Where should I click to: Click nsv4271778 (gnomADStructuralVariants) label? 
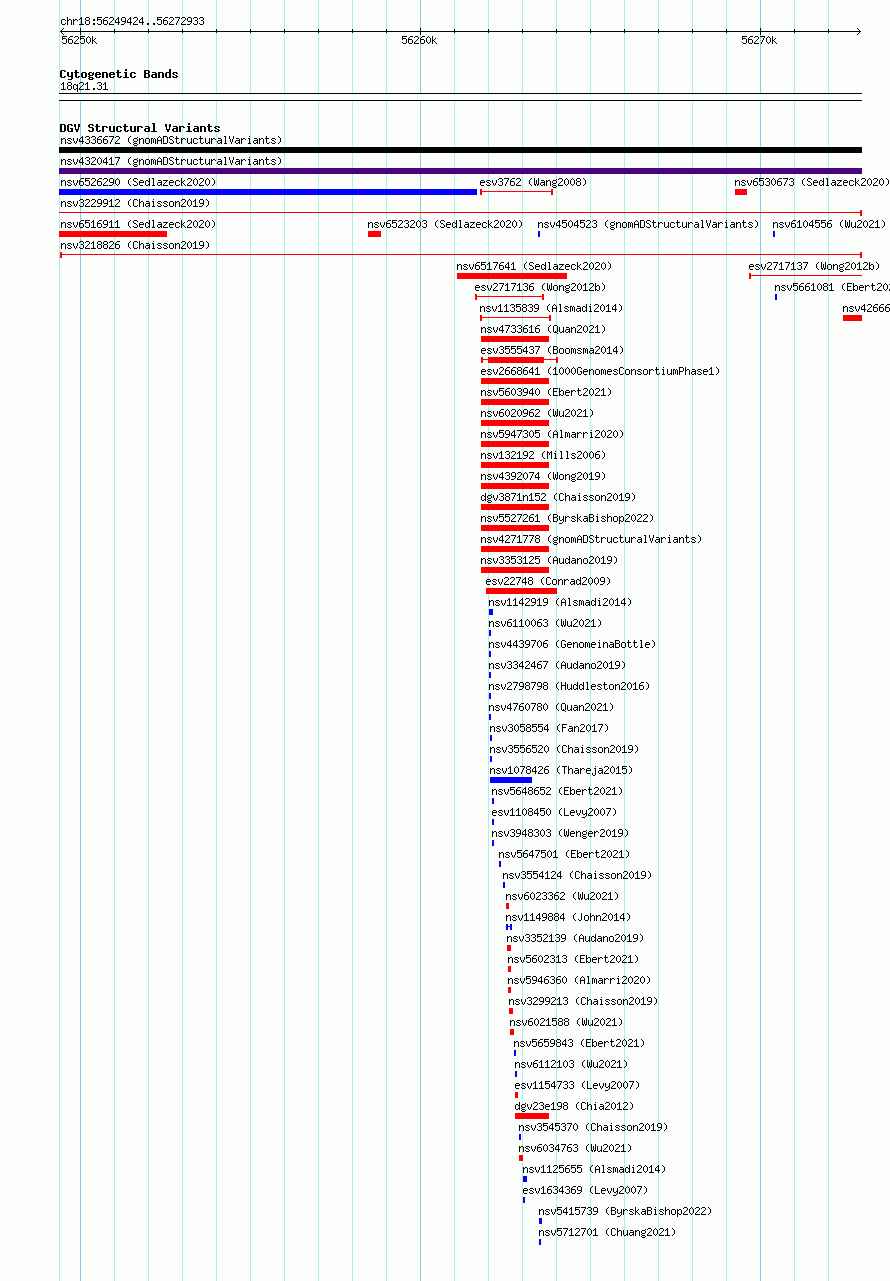tap(591, 539)
